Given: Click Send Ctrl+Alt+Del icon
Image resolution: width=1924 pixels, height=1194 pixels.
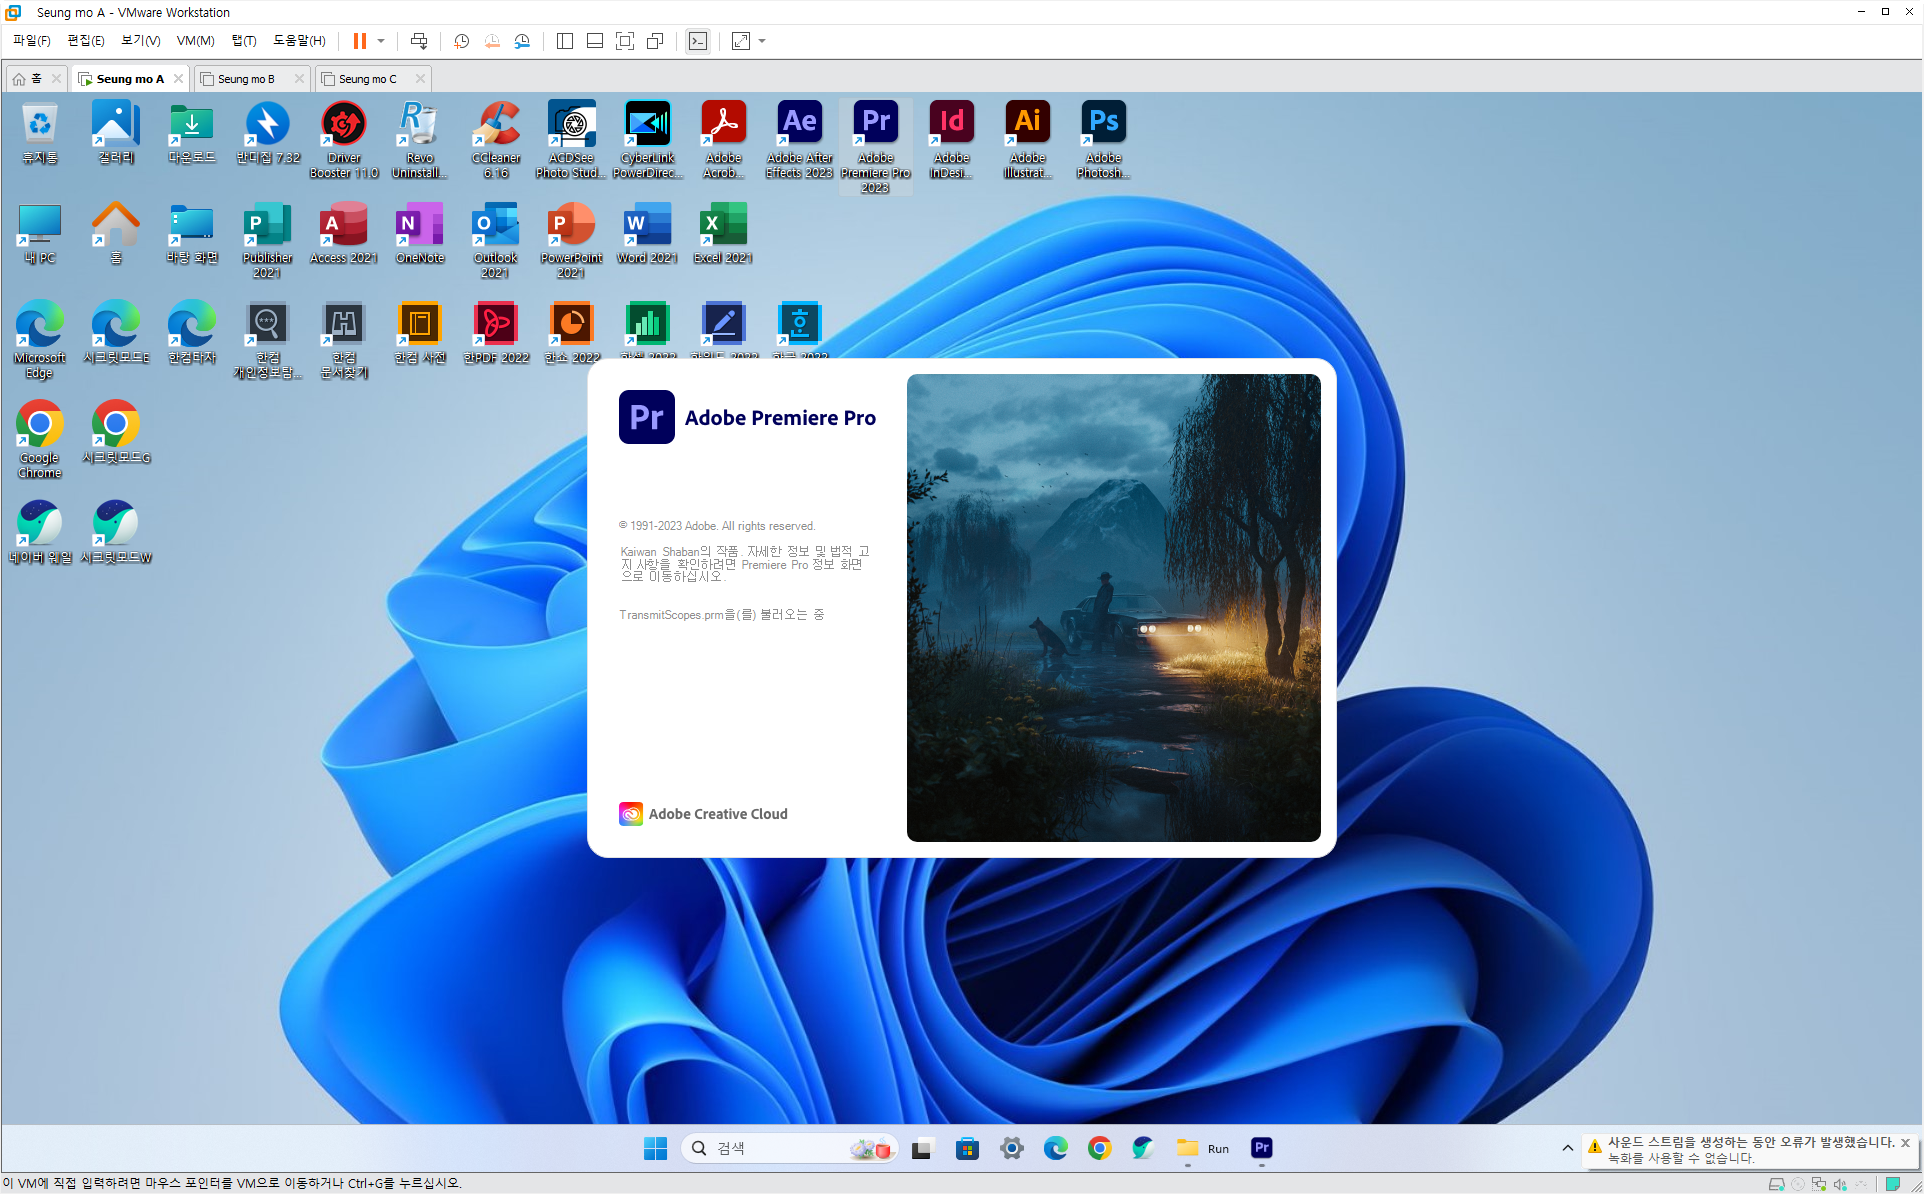Looking at the screenshot, I should pos(419,41).
